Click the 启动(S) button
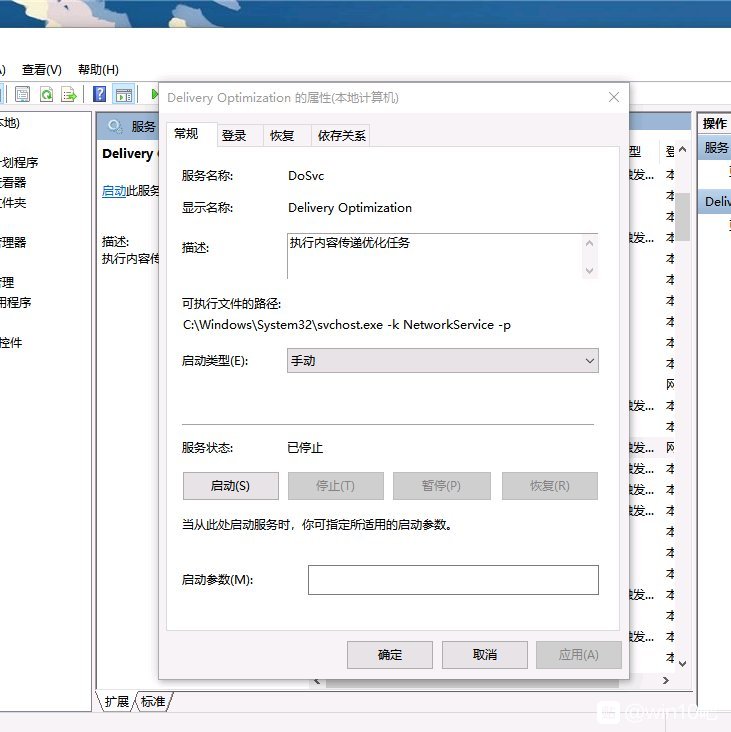The image size is (731, 732). pyautogui.click(x=231, y=486)
